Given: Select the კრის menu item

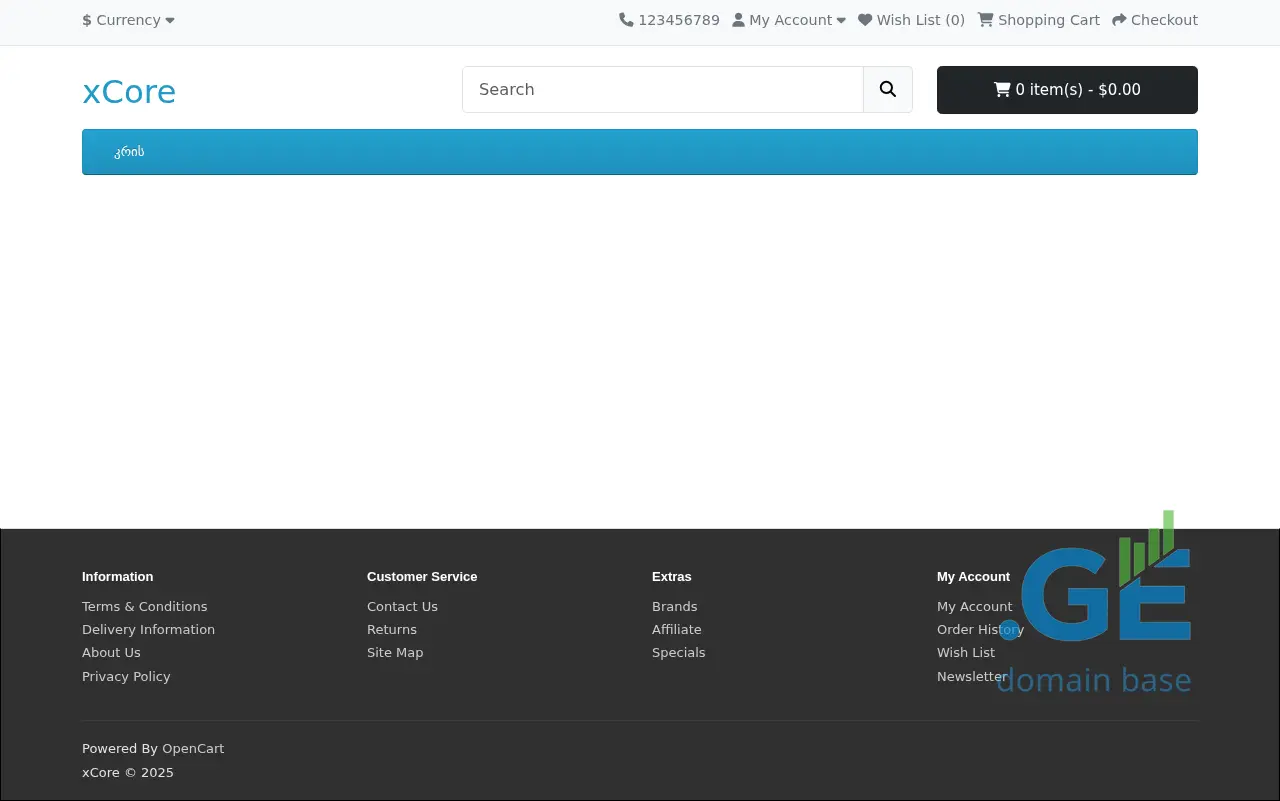Looking at the screenshot, I should tap(129, 152).
